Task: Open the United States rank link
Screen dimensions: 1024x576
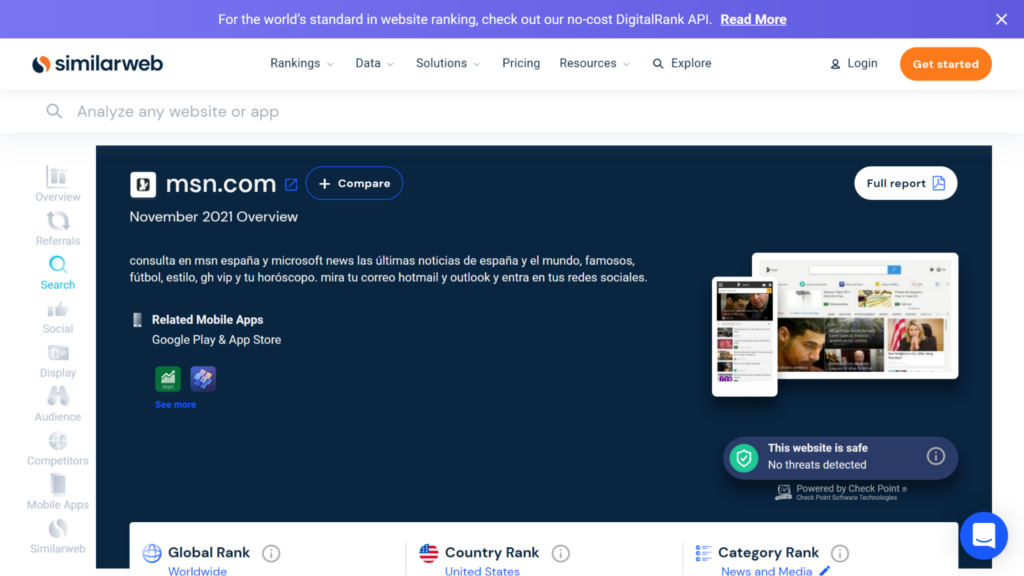Action: point(482,571)
